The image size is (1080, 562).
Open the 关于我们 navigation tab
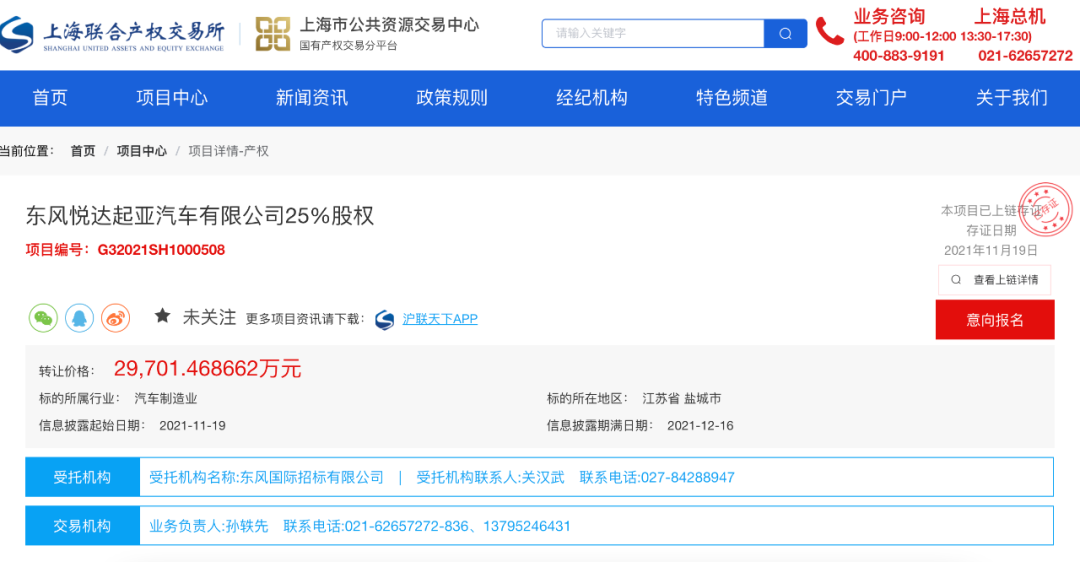pyautogui.click(x=1012, y=98)
